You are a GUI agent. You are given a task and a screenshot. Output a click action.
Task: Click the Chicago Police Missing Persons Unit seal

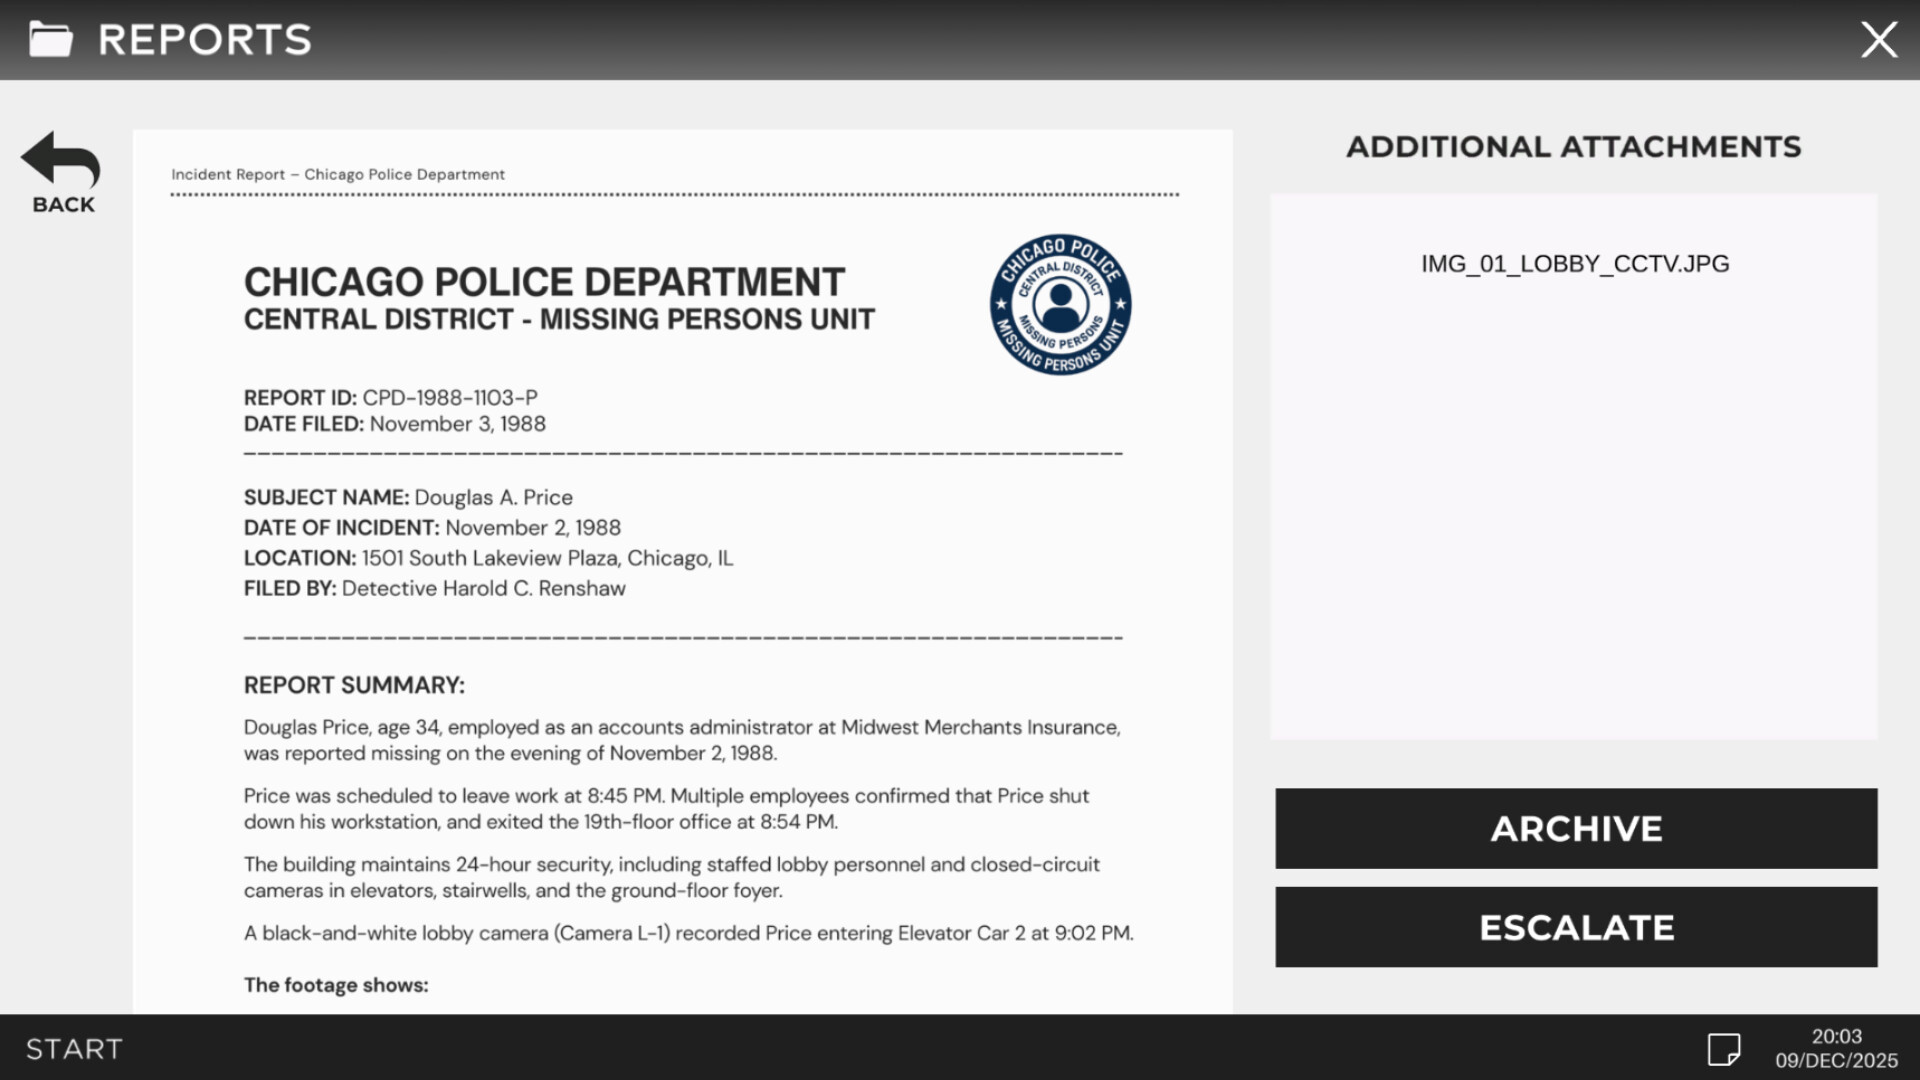[1058, 307]
